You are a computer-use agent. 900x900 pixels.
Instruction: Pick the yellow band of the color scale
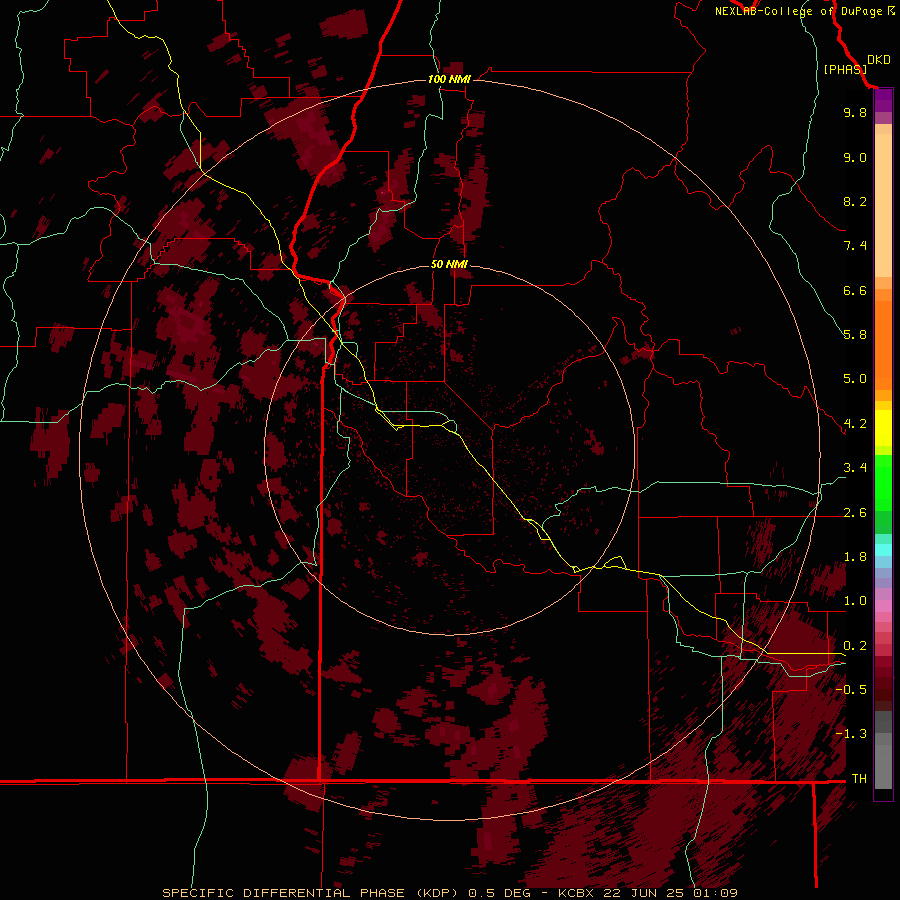pos(883,428)
